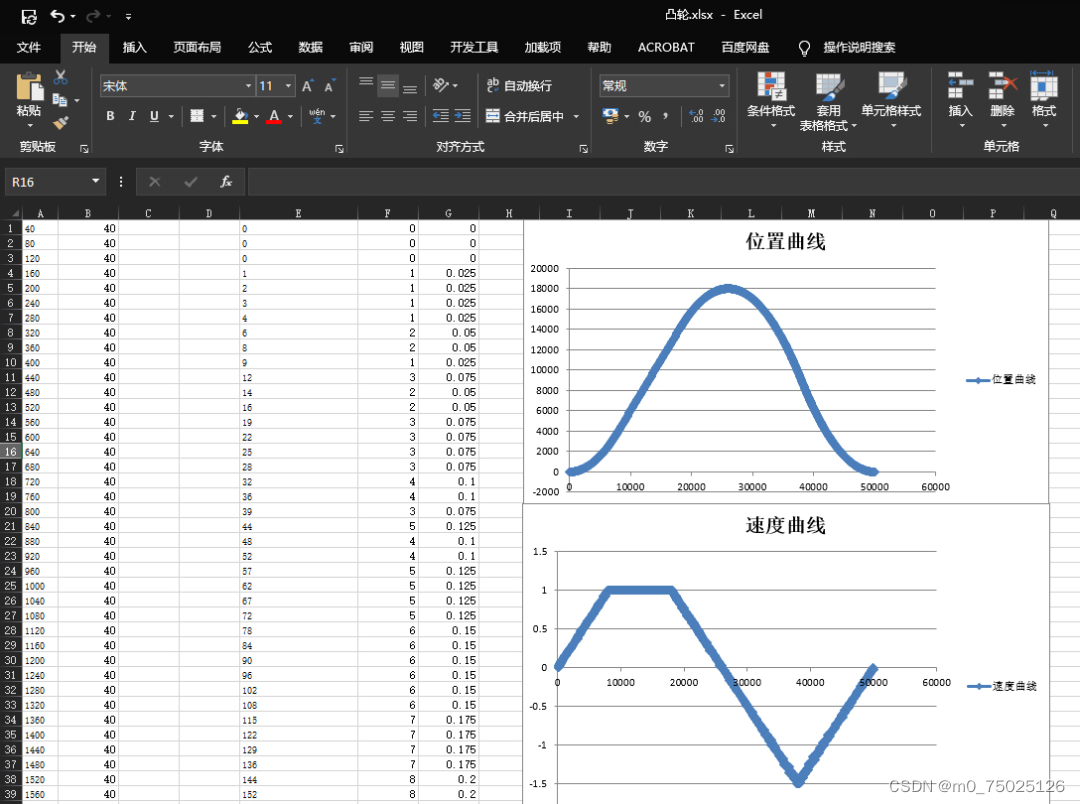Open the font group dialog launcher
Screen dimensions: 1080x804
coord(340,148)
